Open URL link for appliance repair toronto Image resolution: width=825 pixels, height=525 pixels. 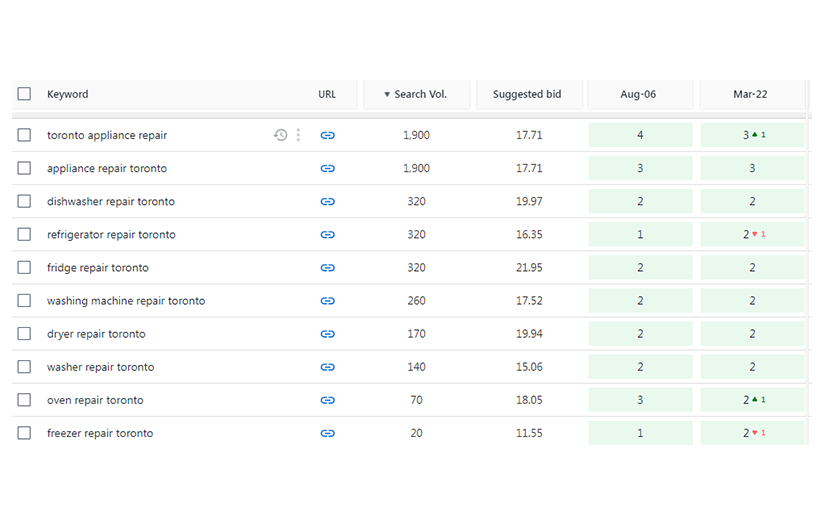(327, 168)
